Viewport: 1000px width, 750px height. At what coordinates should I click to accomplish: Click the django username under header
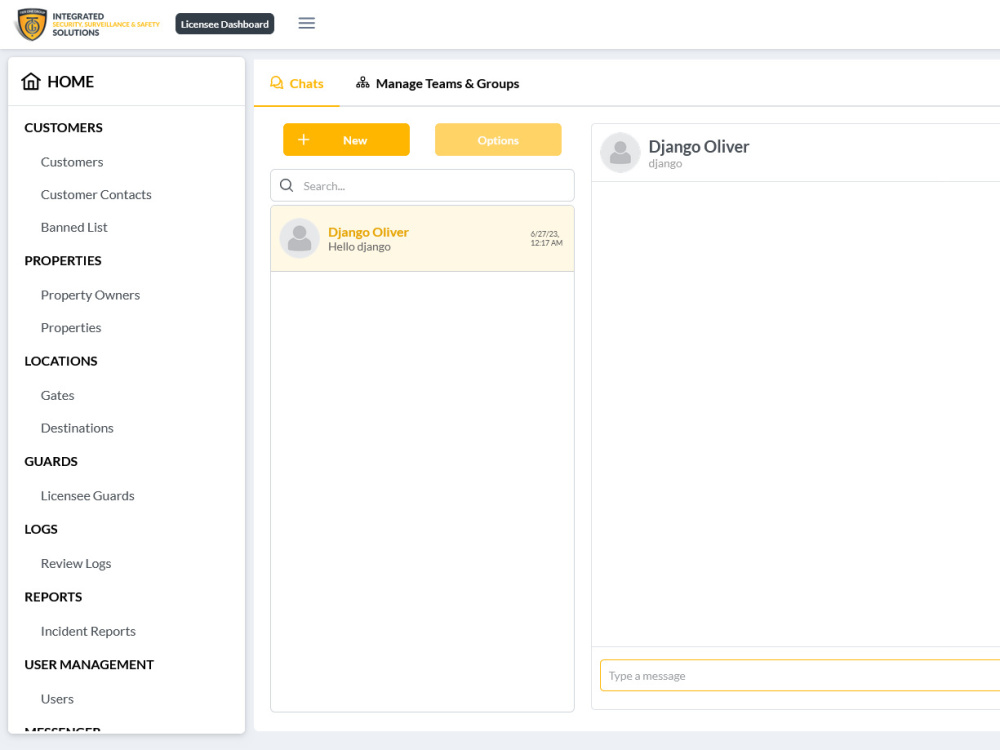(665, 164)
